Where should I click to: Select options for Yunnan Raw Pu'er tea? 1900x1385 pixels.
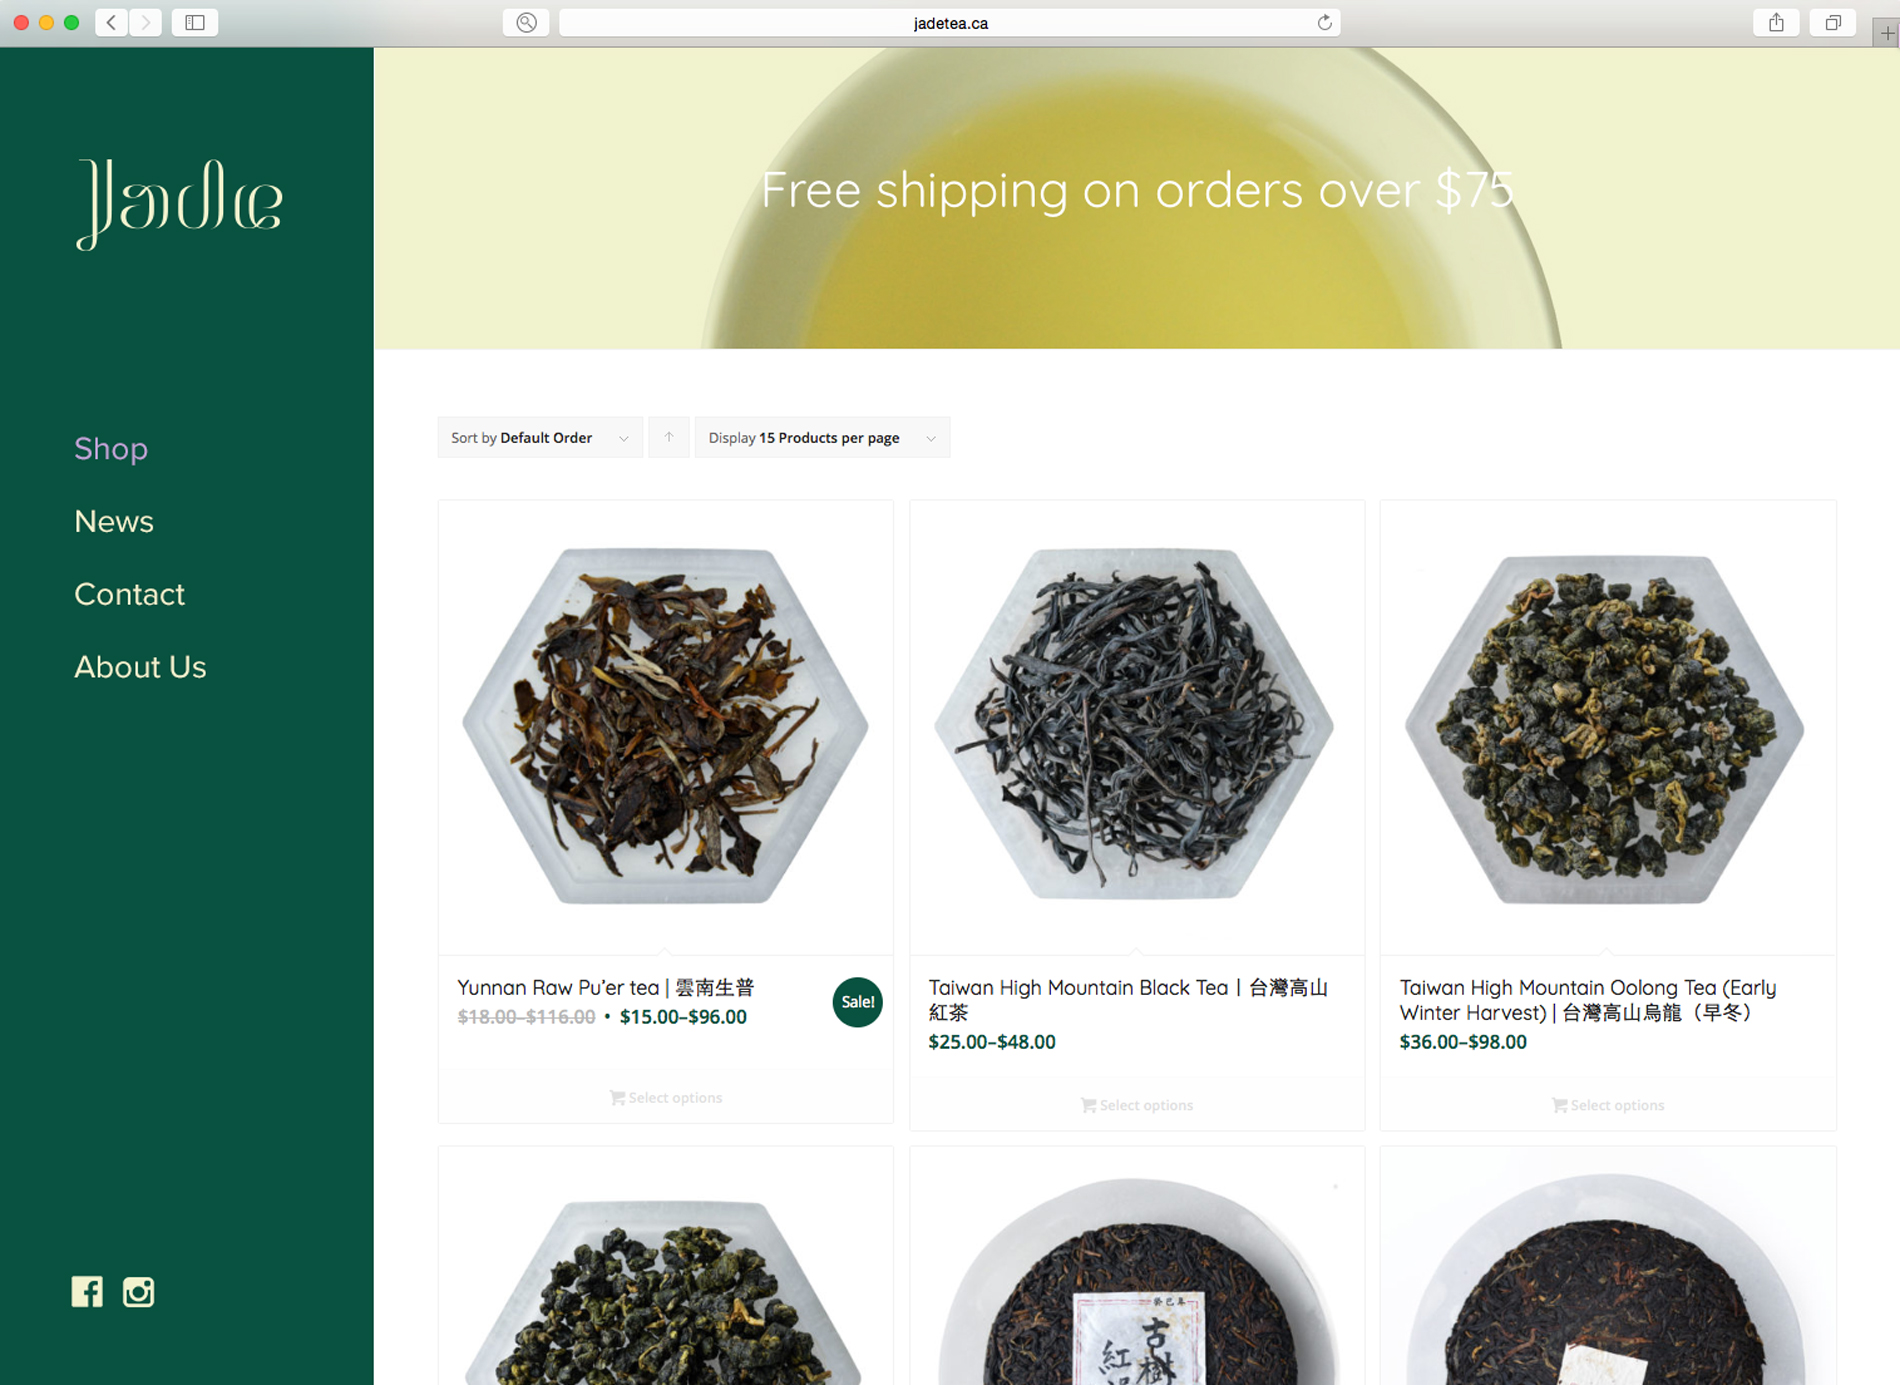coord(666,1098)
